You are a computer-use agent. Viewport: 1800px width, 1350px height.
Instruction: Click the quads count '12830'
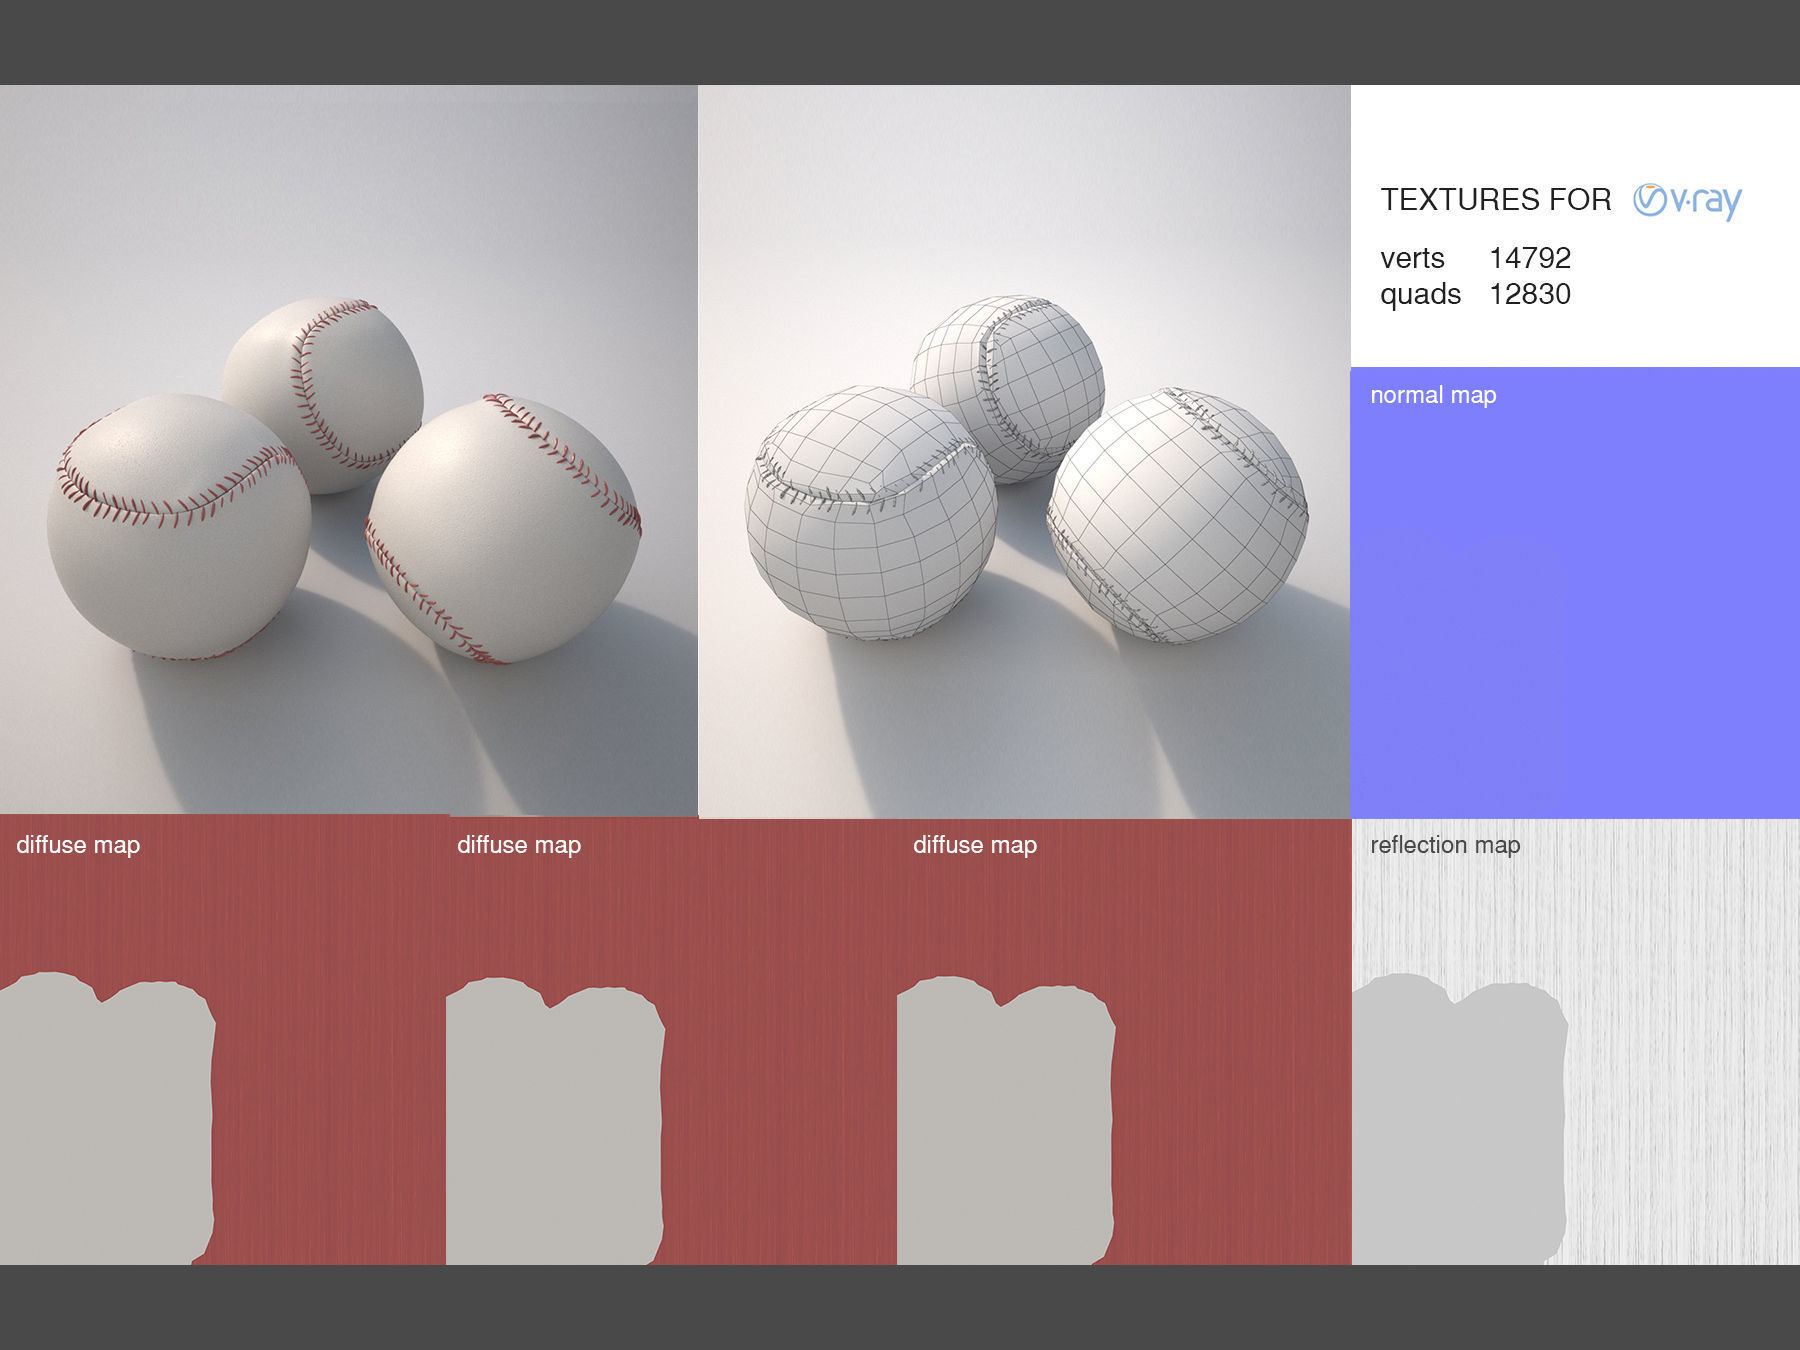tap(1530, 294)
